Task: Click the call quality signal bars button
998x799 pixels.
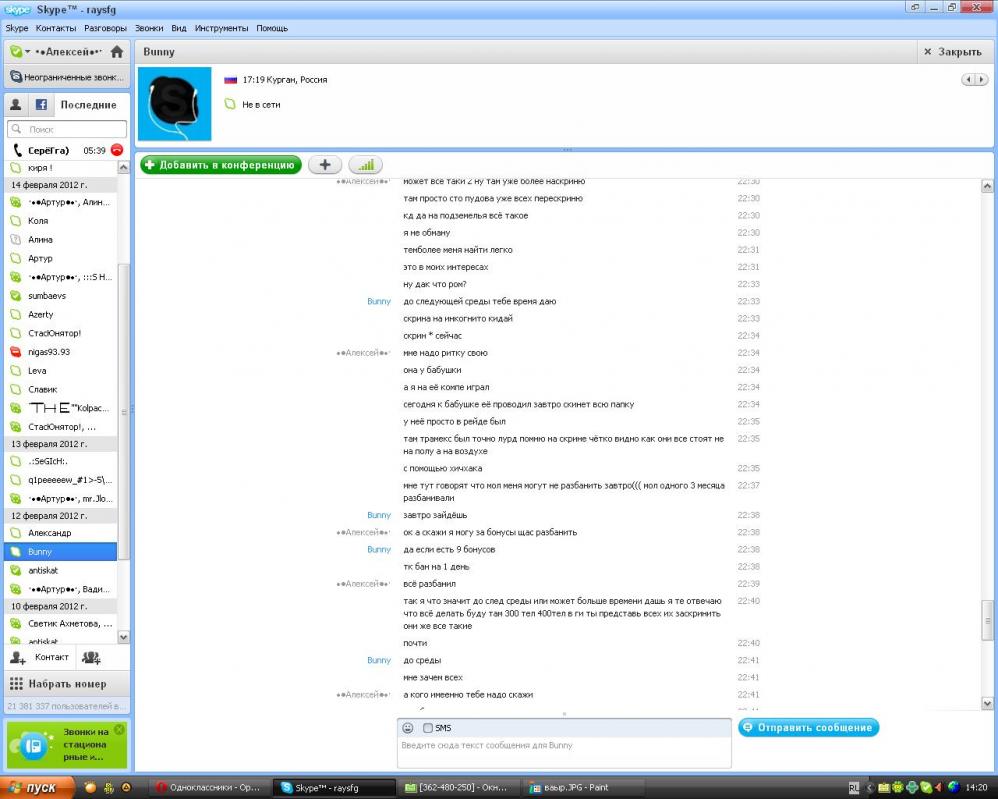Action: point(365,165)
